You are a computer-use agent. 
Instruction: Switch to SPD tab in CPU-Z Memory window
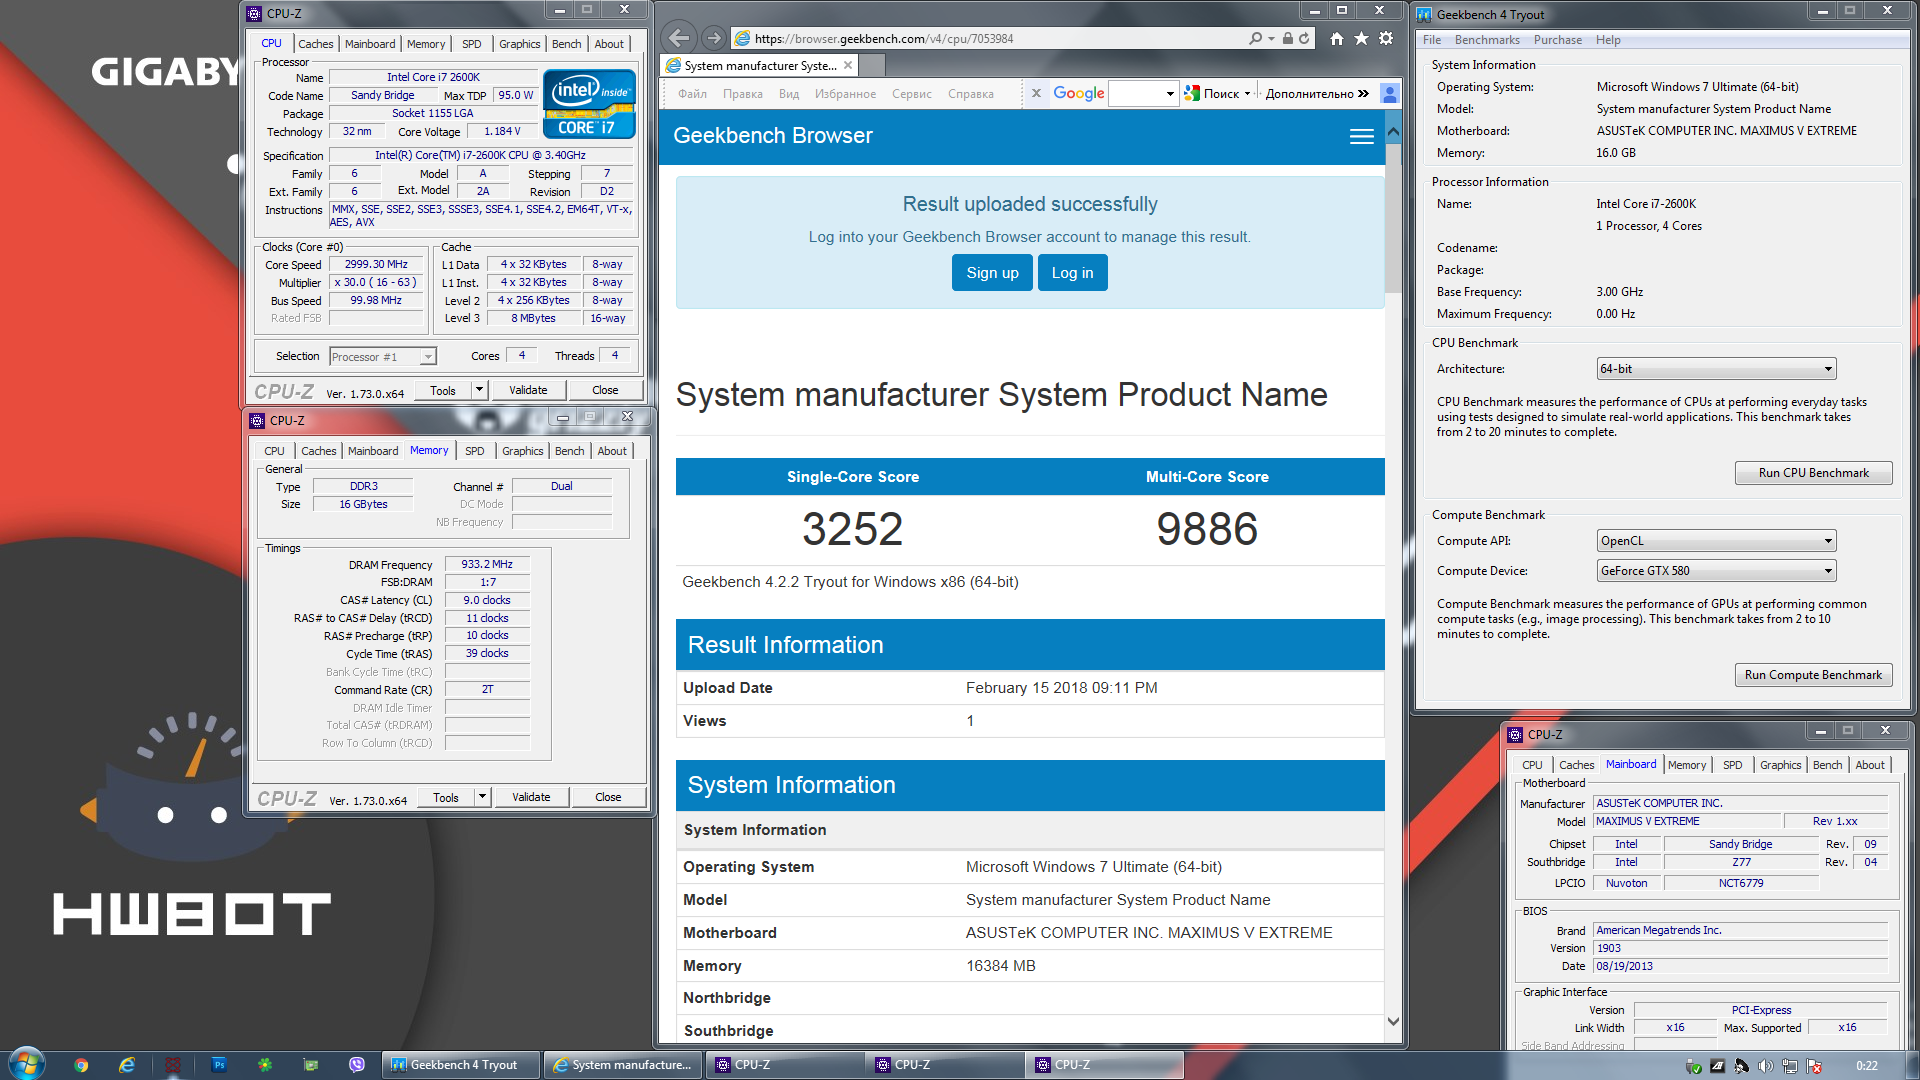pos(475,451)
